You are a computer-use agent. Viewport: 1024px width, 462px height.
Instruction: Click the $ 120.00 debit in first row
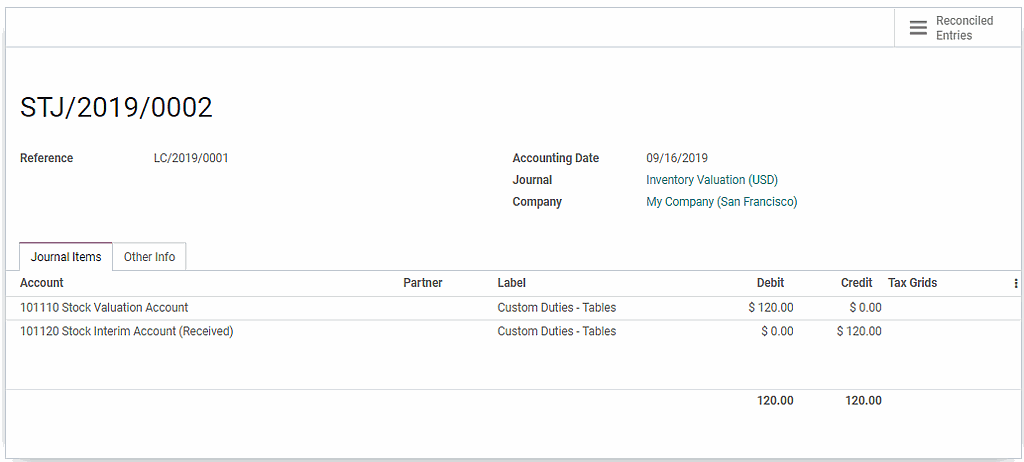pos(770,308)
